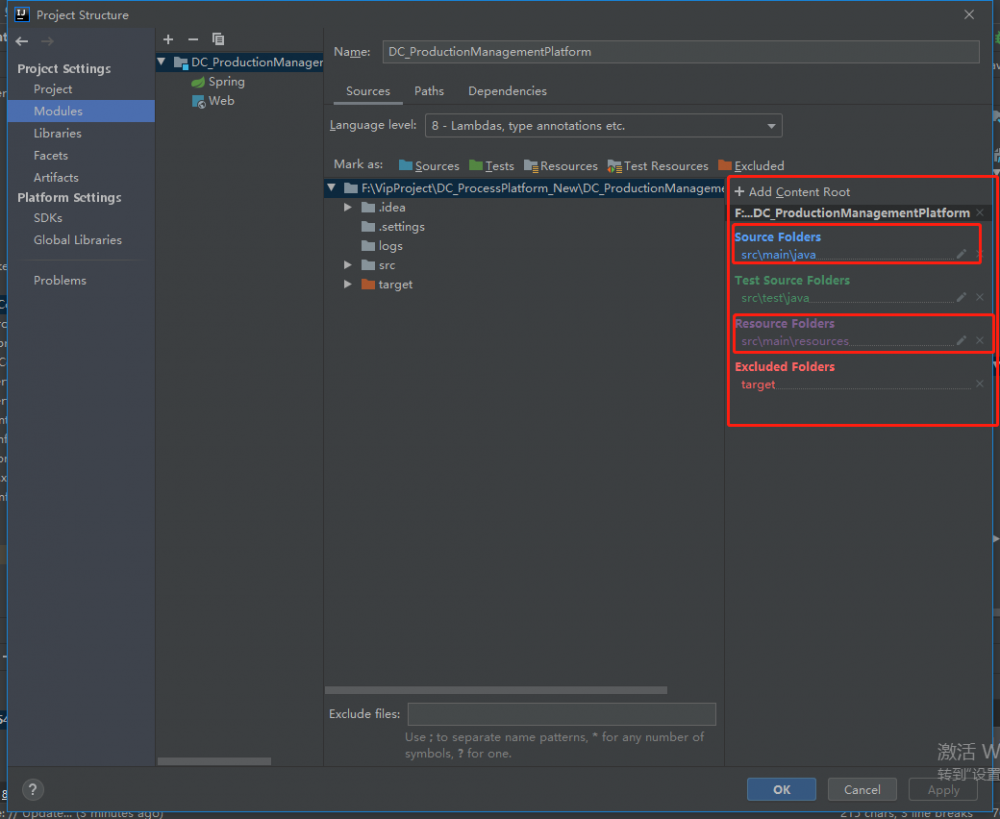The image size is (1000, 819).
Task: Click the remove module minus icon
Action: coord(193,39)
